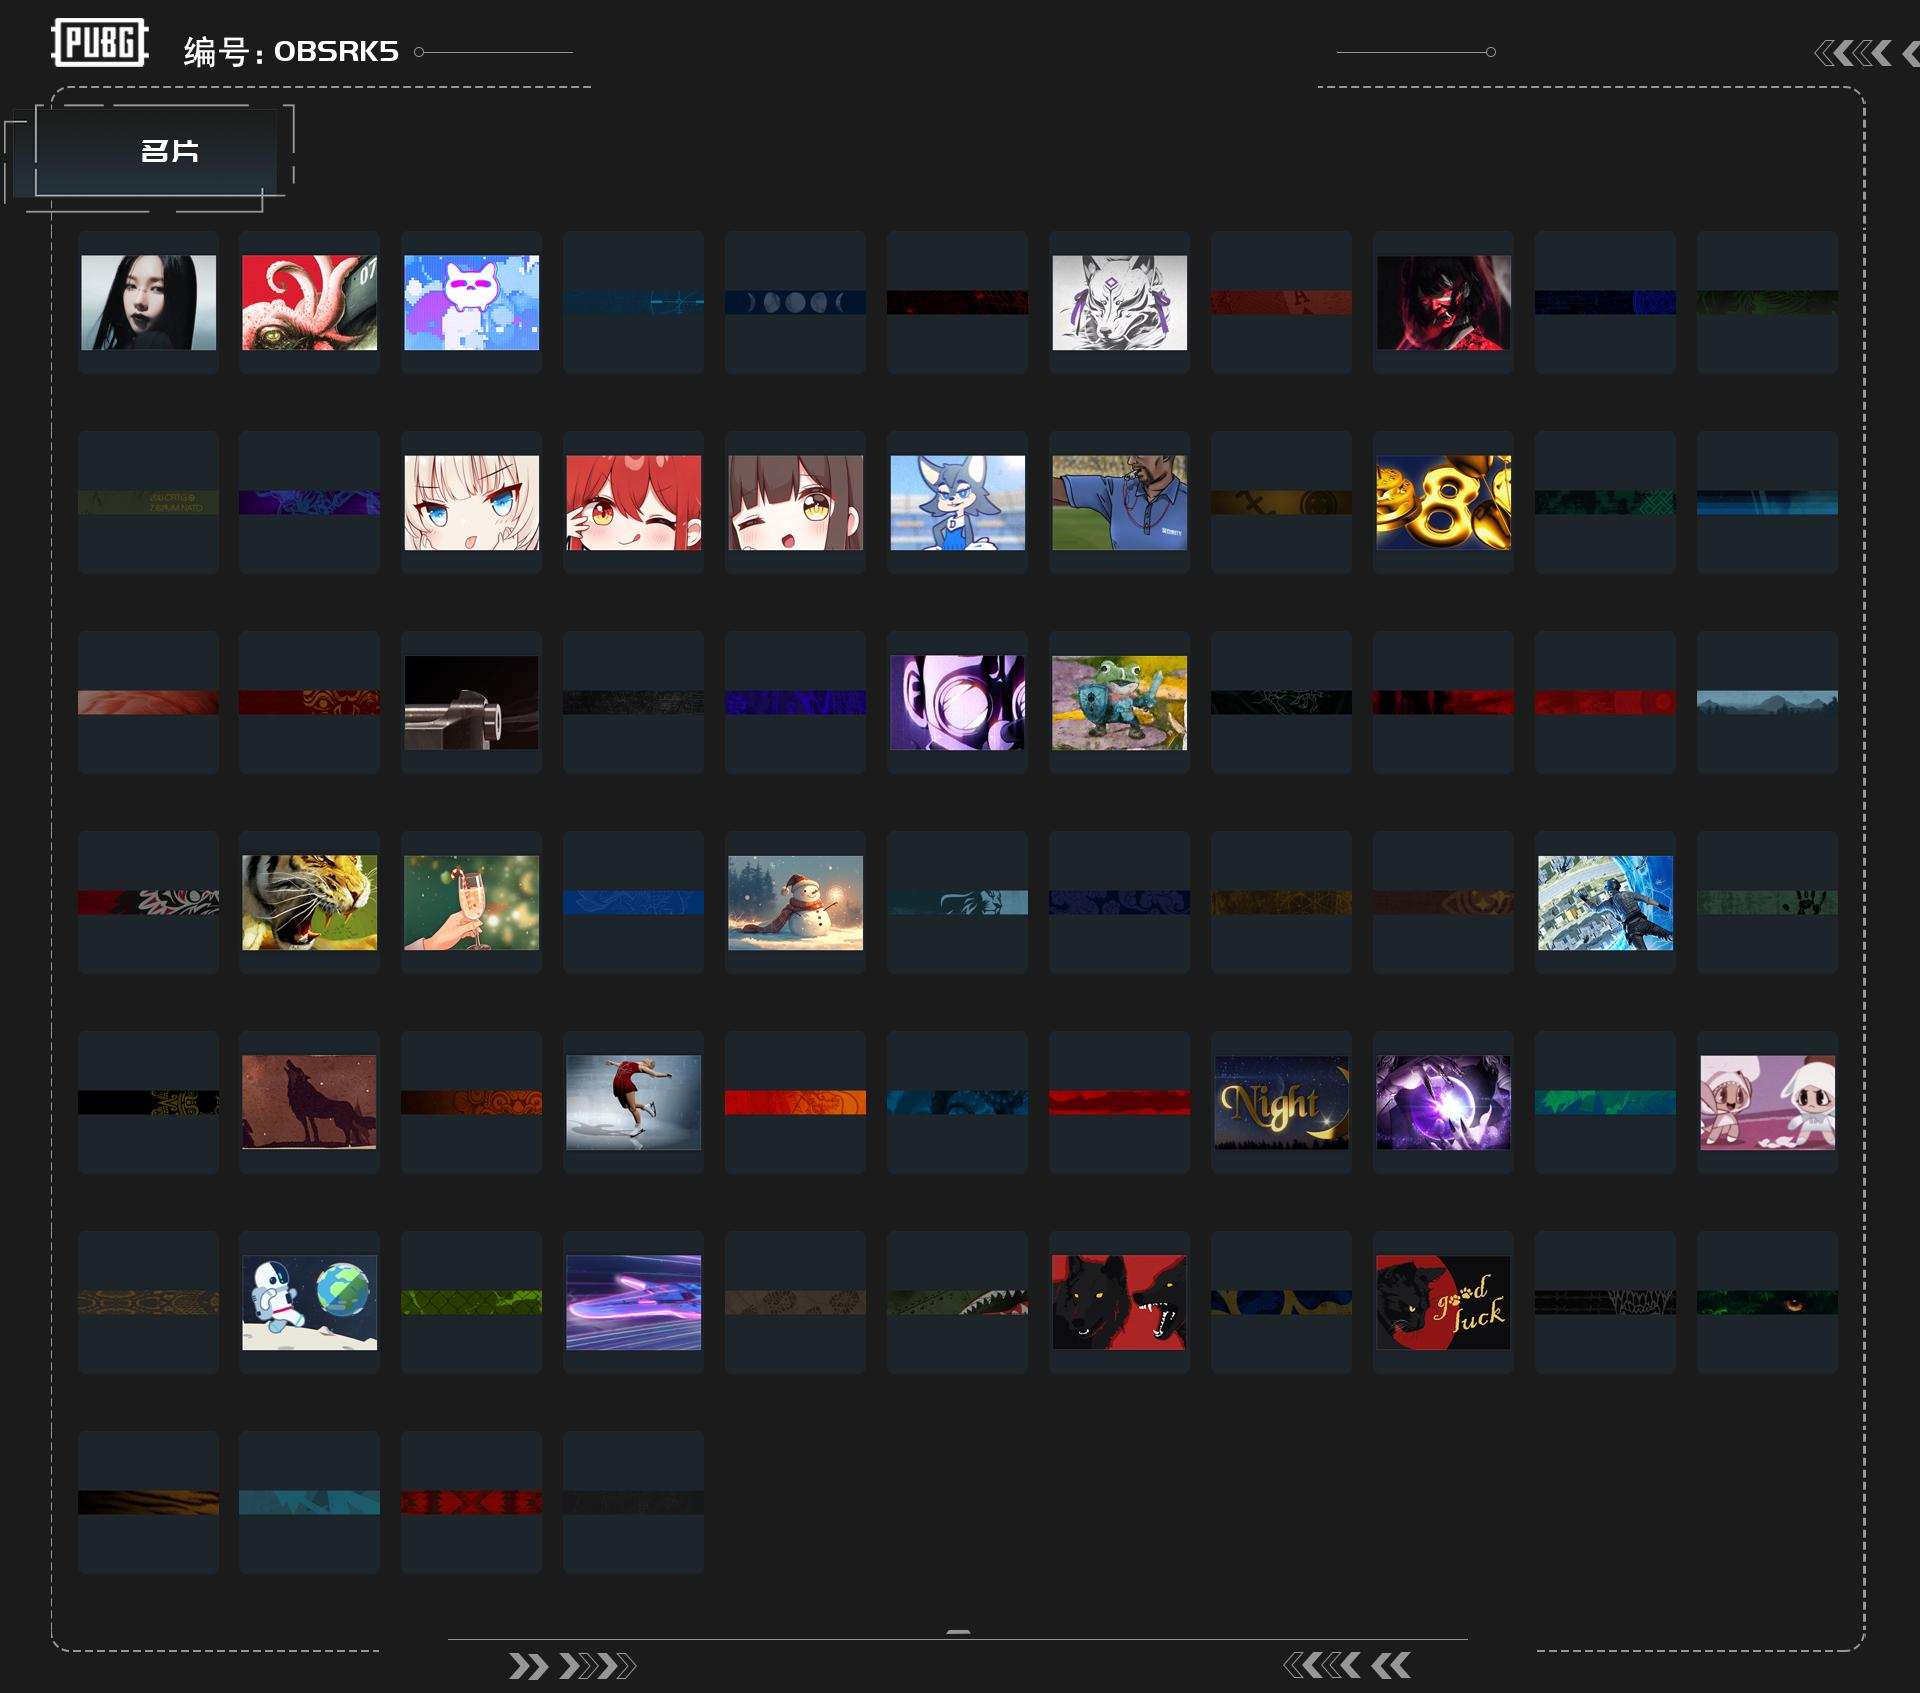Select the mountain landscape banner card
Image resolution: width=1920 pixels, height=1693 pixels.
pyautogui.click(x=1767, y=702)
